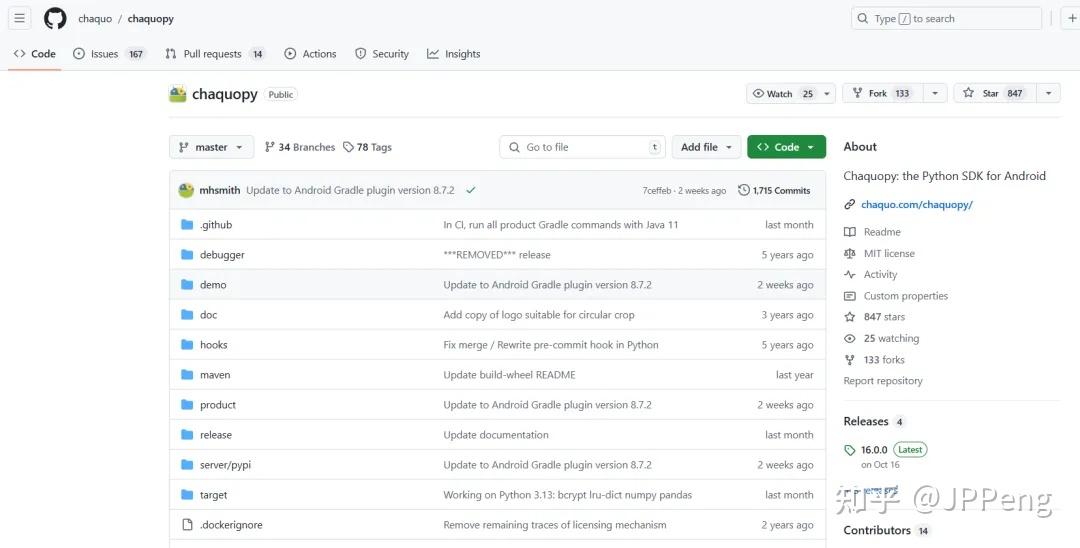Open the Add file dropdown
The height and width of the screenshot is (548, 1080).
[706, 147]
